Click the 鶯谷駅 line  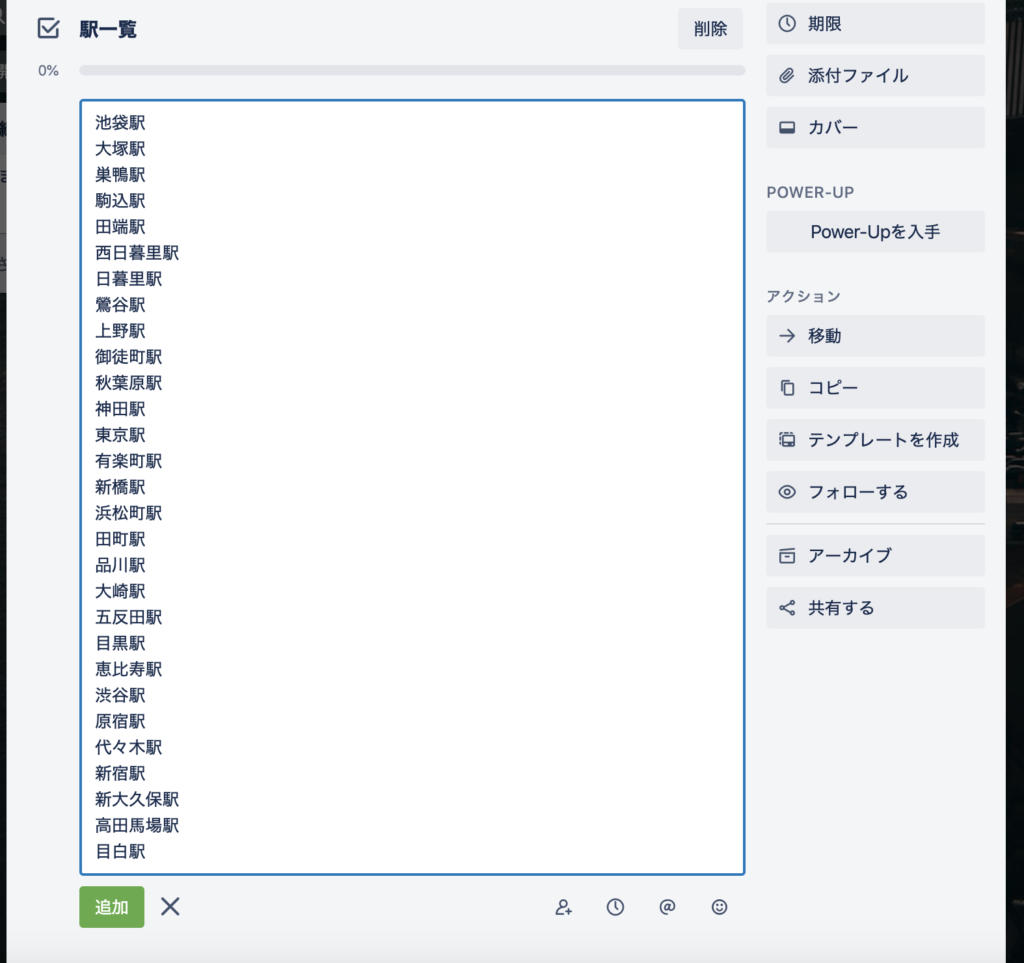(x=120, y=305)
